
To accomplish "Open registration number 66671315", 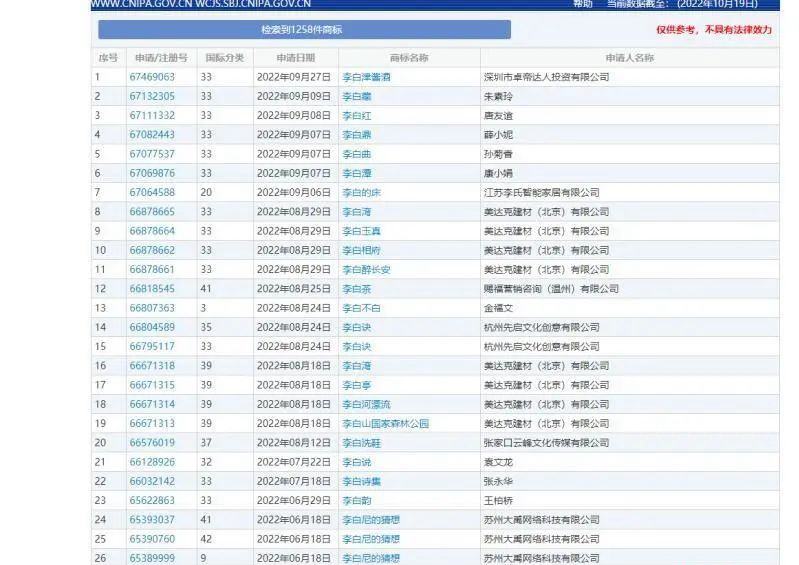I will click(x=152, y=385).
